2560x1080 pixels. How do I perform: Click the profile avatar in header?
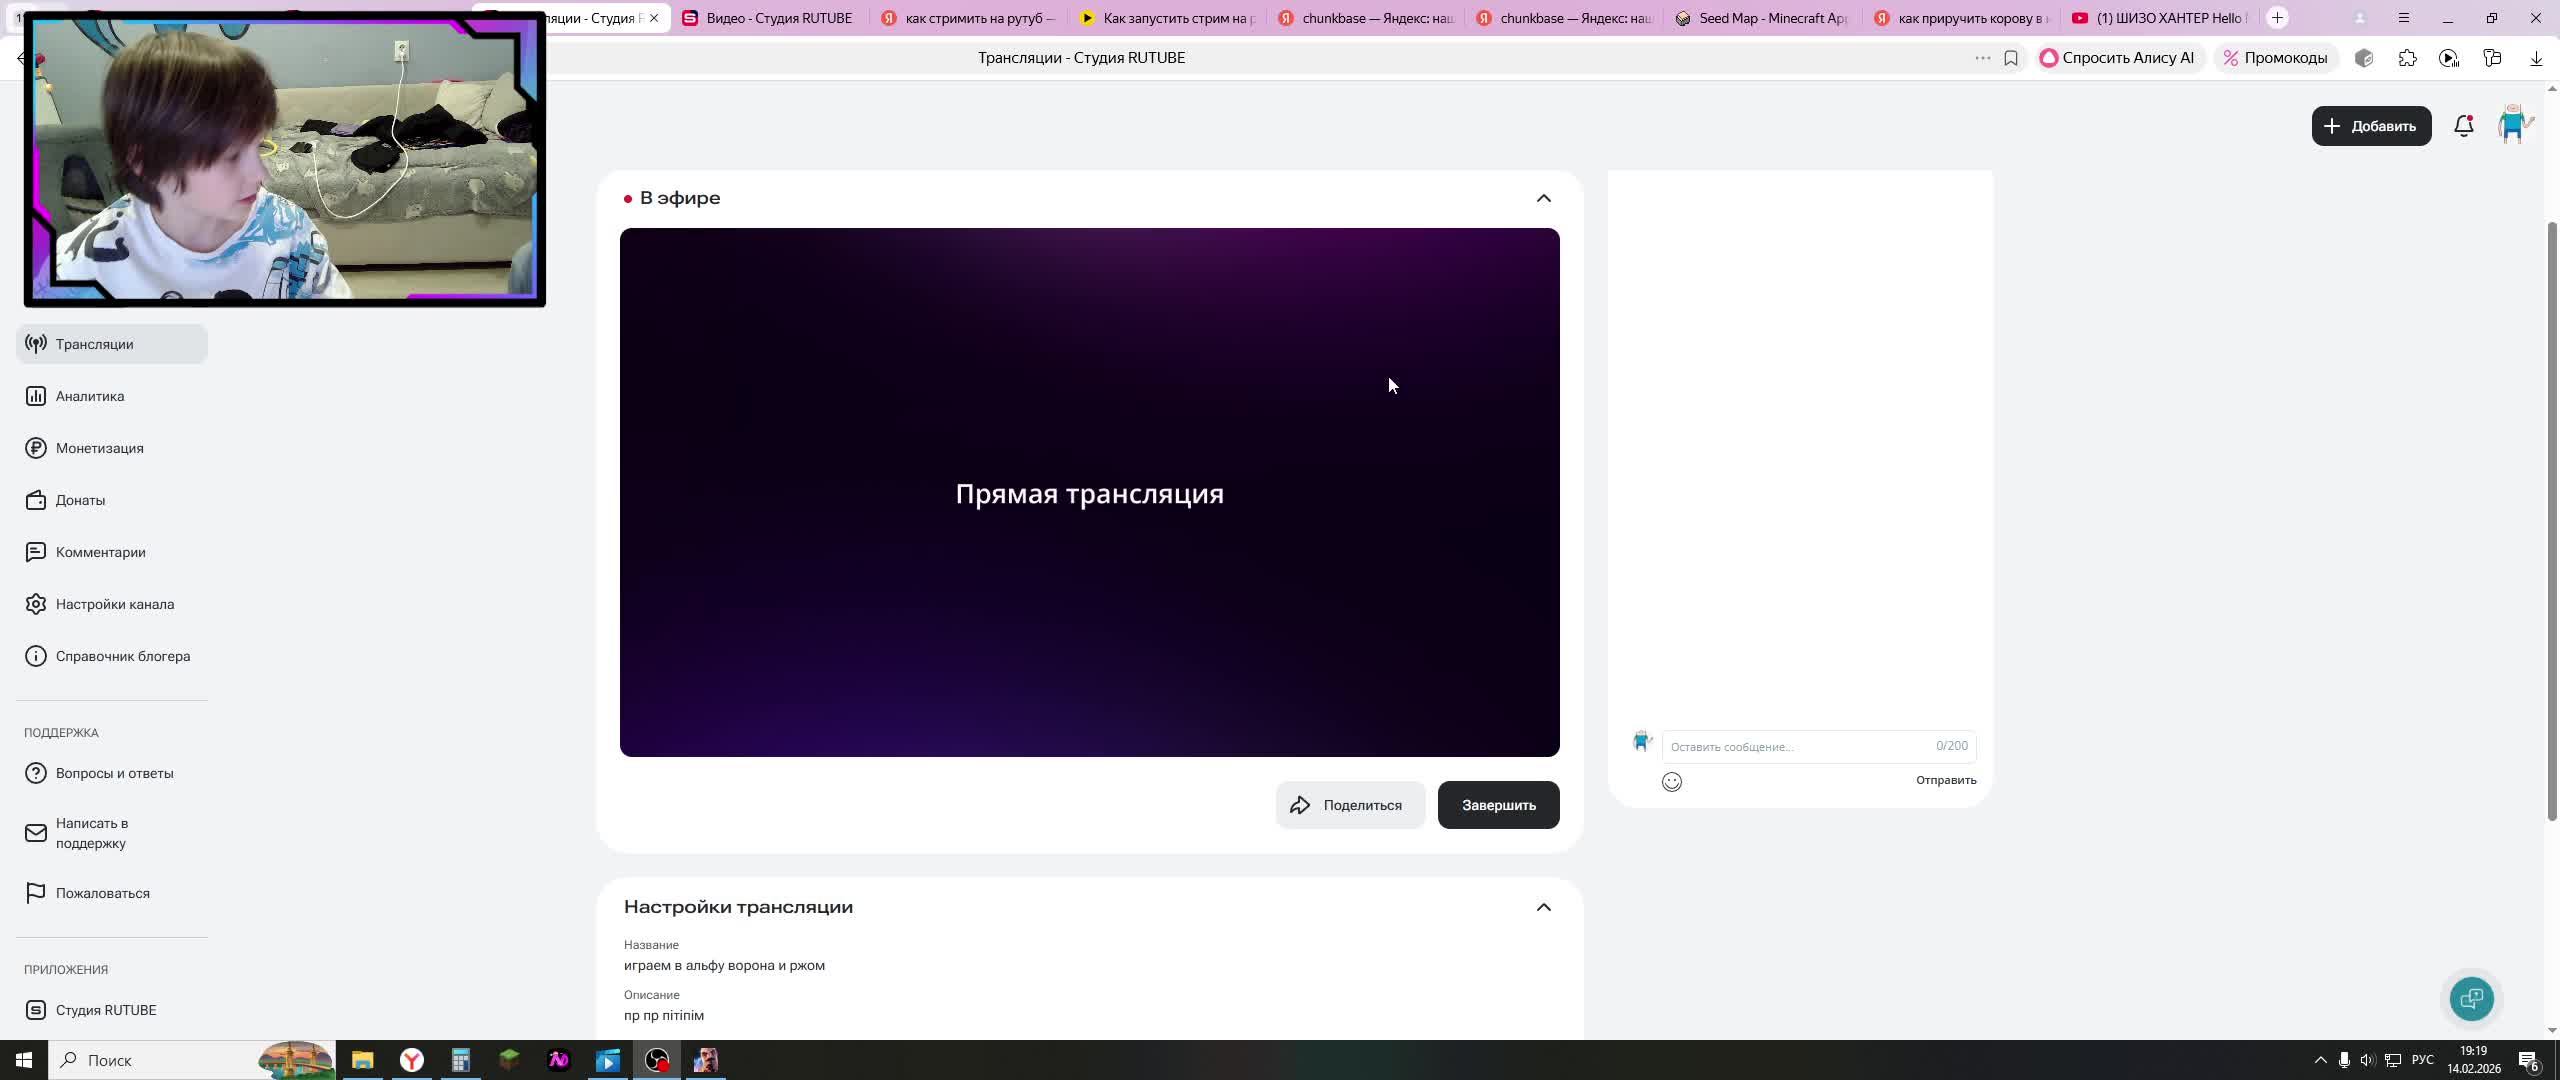(x=2513, y=125)
